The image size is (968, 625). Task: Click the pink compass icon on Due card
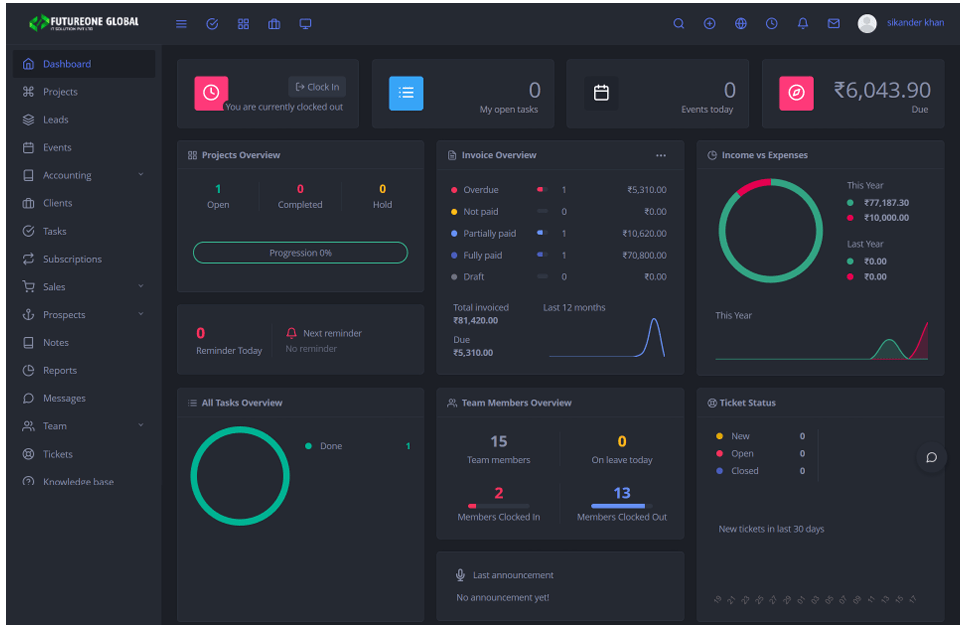point(796,93)
